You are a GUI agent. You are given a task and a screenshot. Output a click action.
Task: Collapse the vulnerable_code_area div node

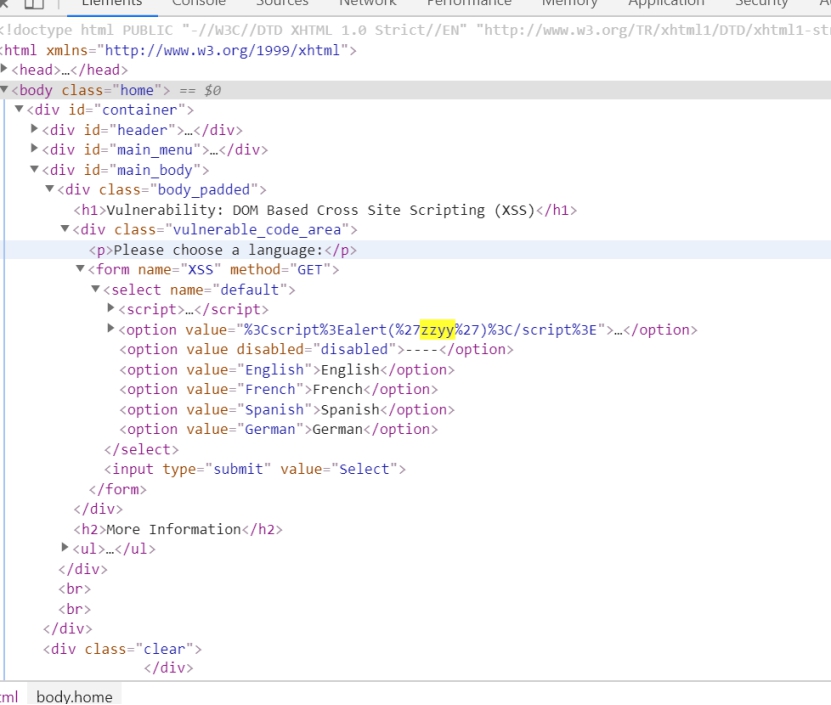(x=65, y=228)
